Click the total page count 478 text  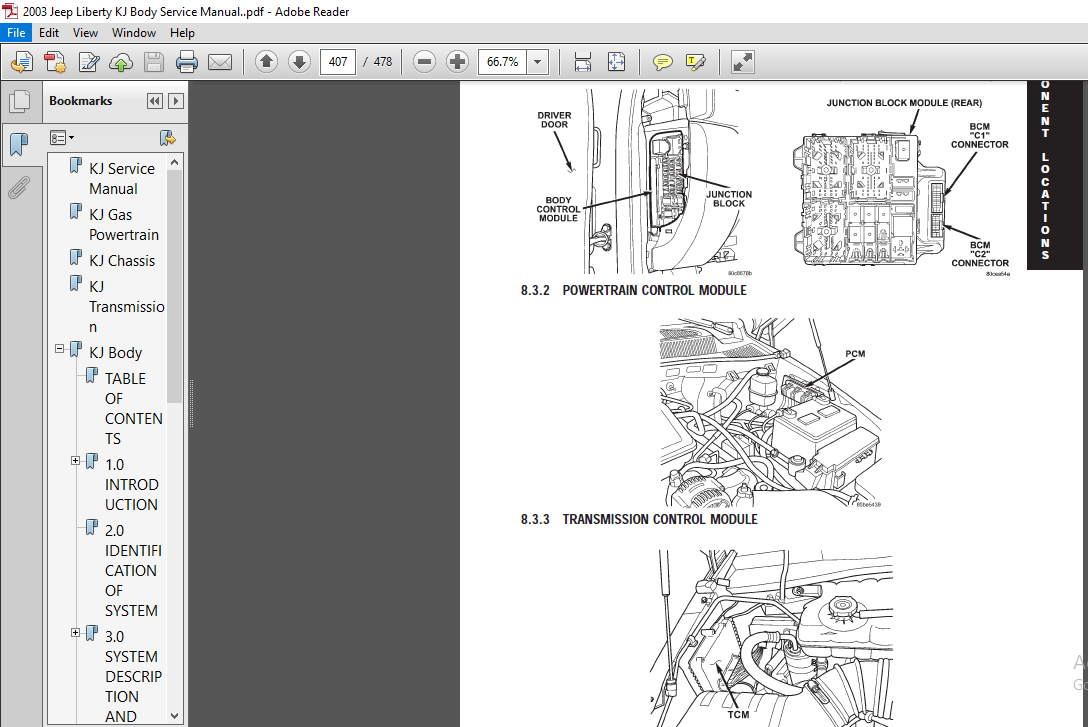point(382,62)
